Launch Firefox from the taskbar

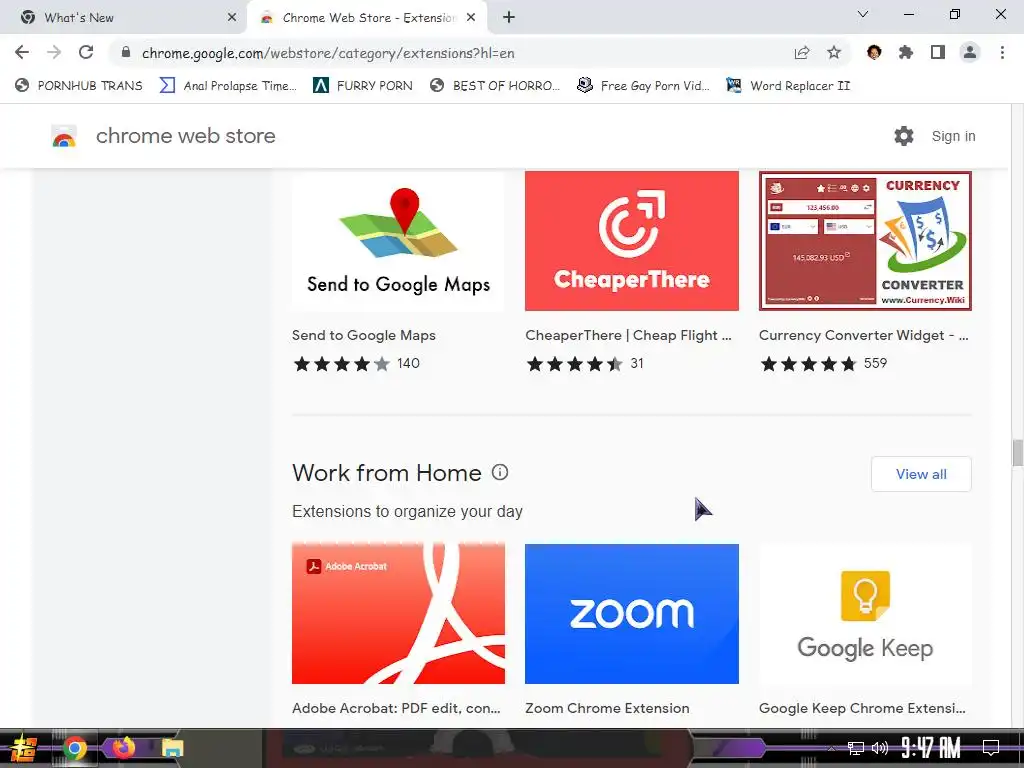pyautogui.click(x=123, y=747)
